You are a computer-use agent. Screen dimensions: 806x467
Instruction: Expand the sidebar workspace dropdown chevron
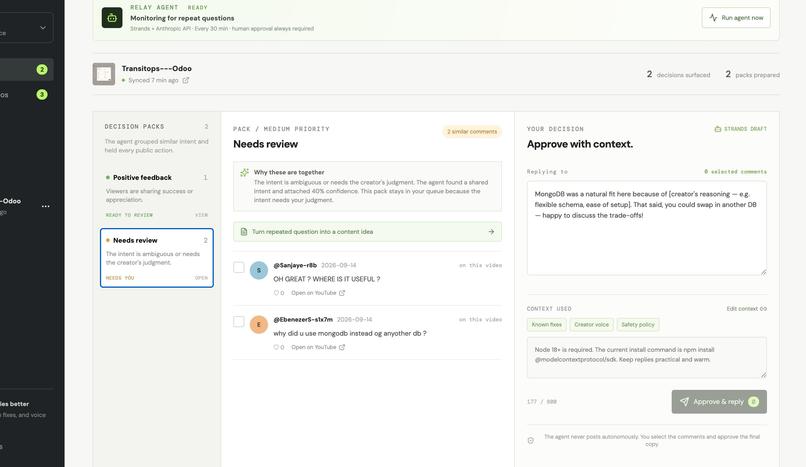coord(43,27)
